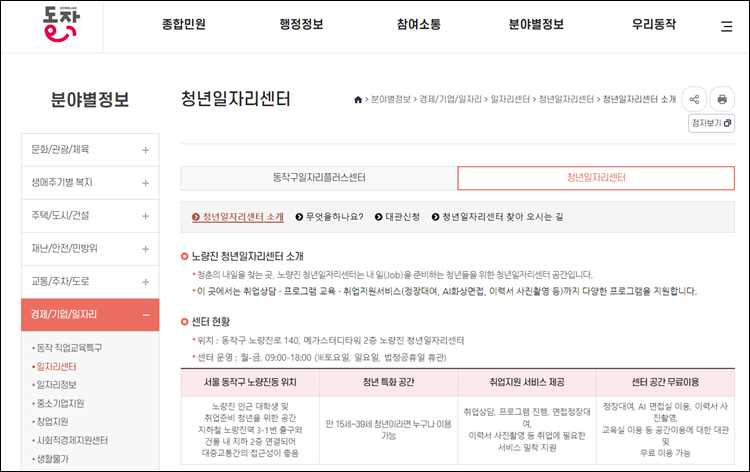750x472 pixels.
Task: Select 일자리센터 in sidebar submenu
Action: (56, 367)
